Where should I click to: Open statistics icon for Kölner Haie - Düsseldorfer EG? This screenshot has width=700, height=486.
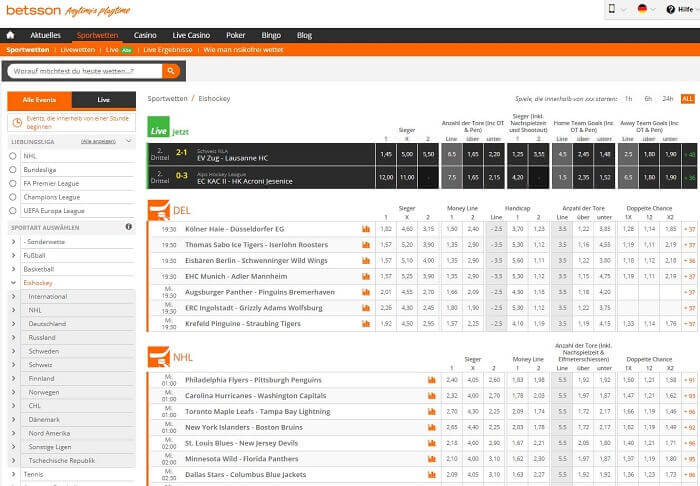click(x=366, y=229)
